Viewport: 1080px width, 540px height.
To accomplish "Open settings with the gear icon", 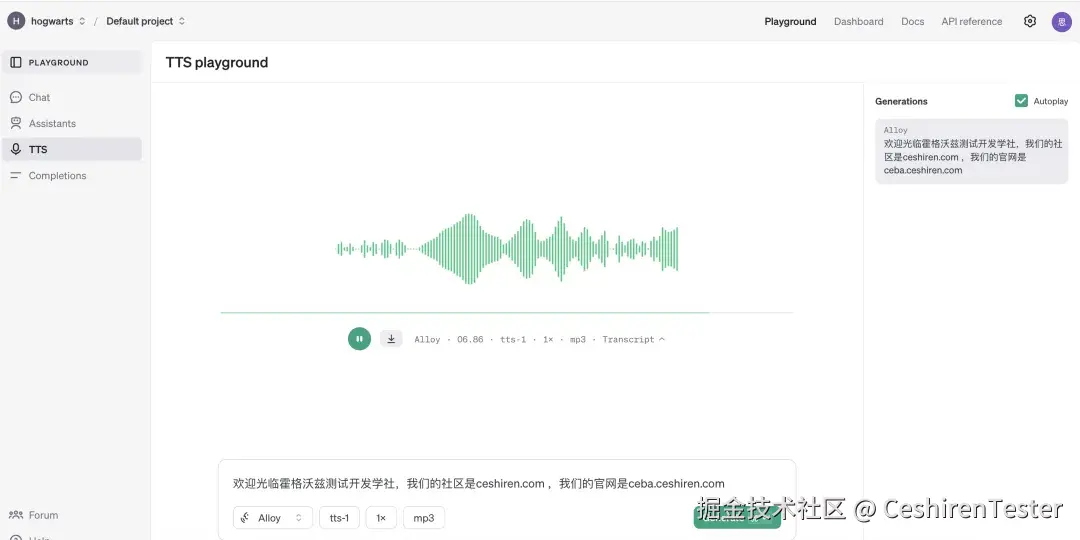I will coord(1030,21).
